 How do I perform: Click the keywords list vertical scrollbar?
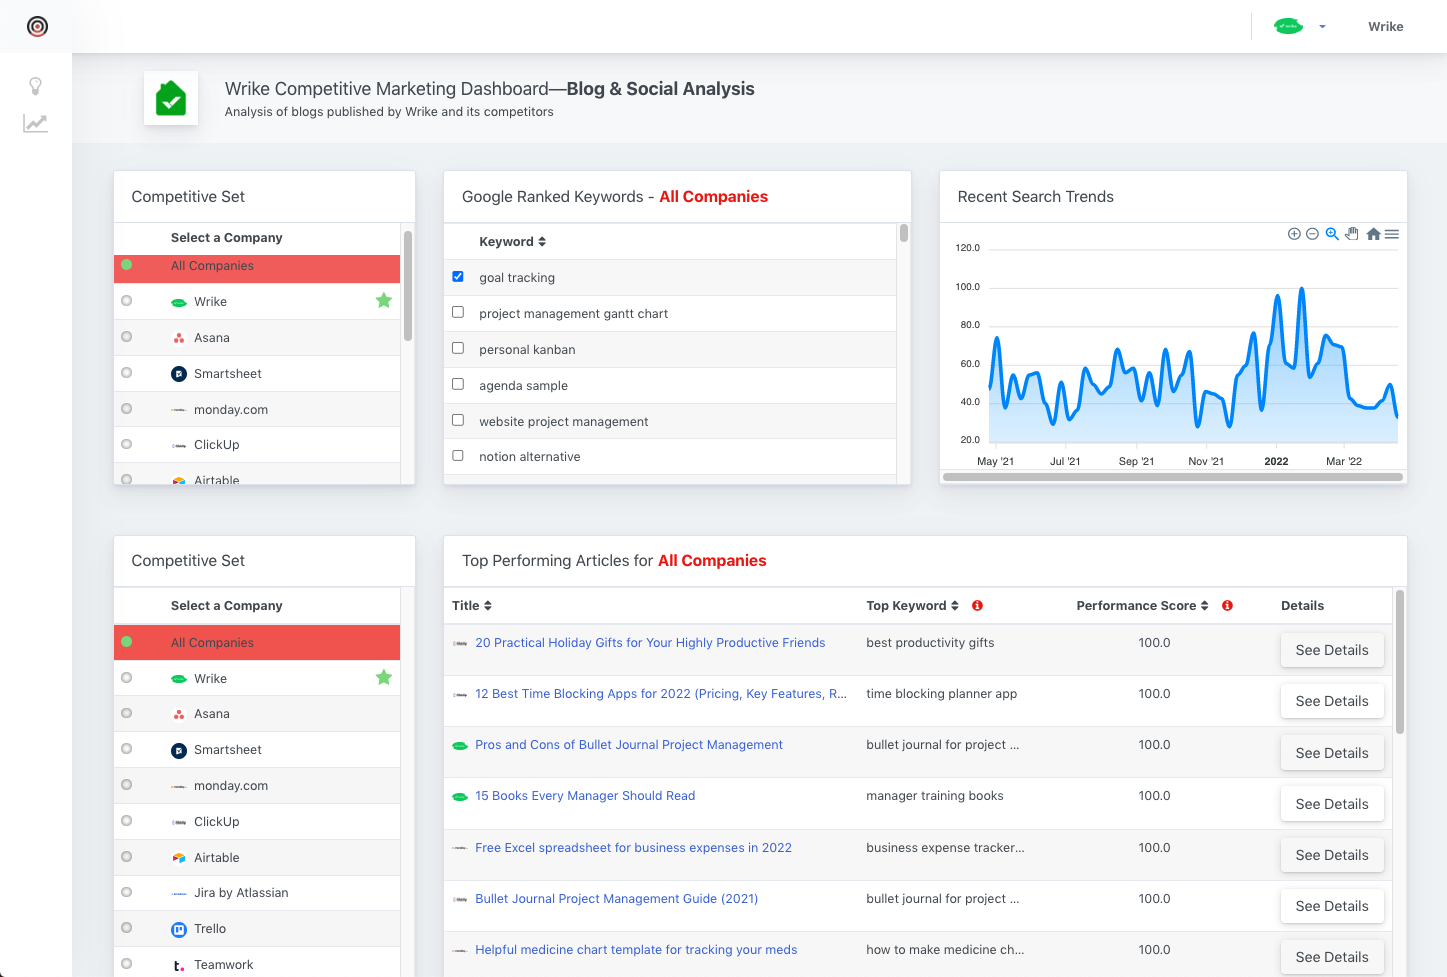point(904,233)
